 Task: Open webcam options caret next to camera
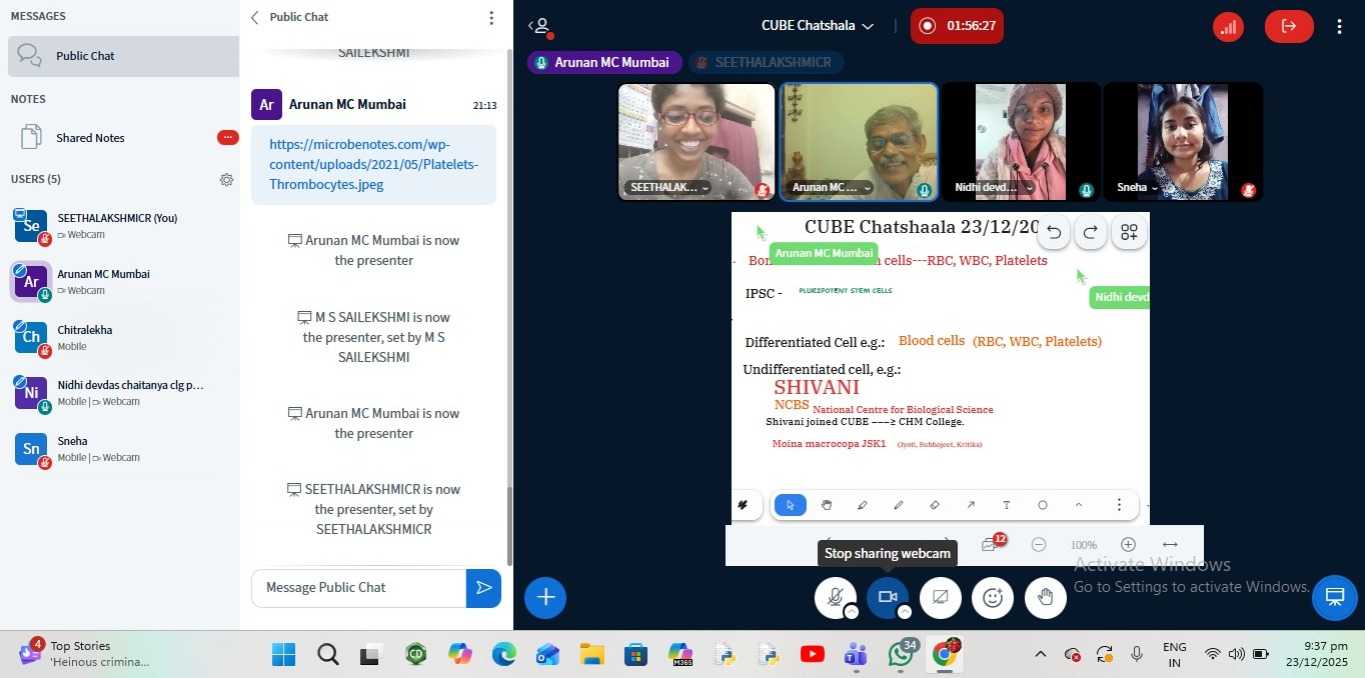(x=904, y=612)
